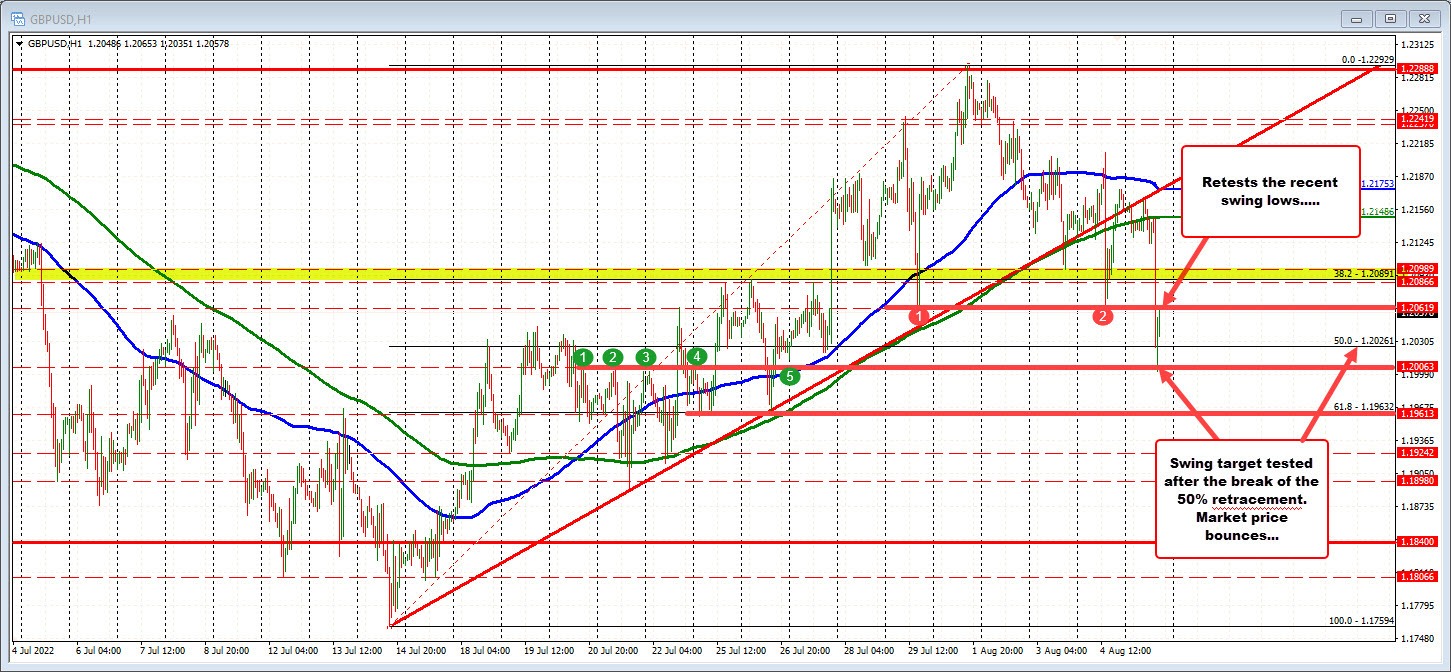Image resolution: width=1451 pixels, height=672 pixels.
Task: Click the '4 Jul 2022' time axis label
Action: click(30, 650)
